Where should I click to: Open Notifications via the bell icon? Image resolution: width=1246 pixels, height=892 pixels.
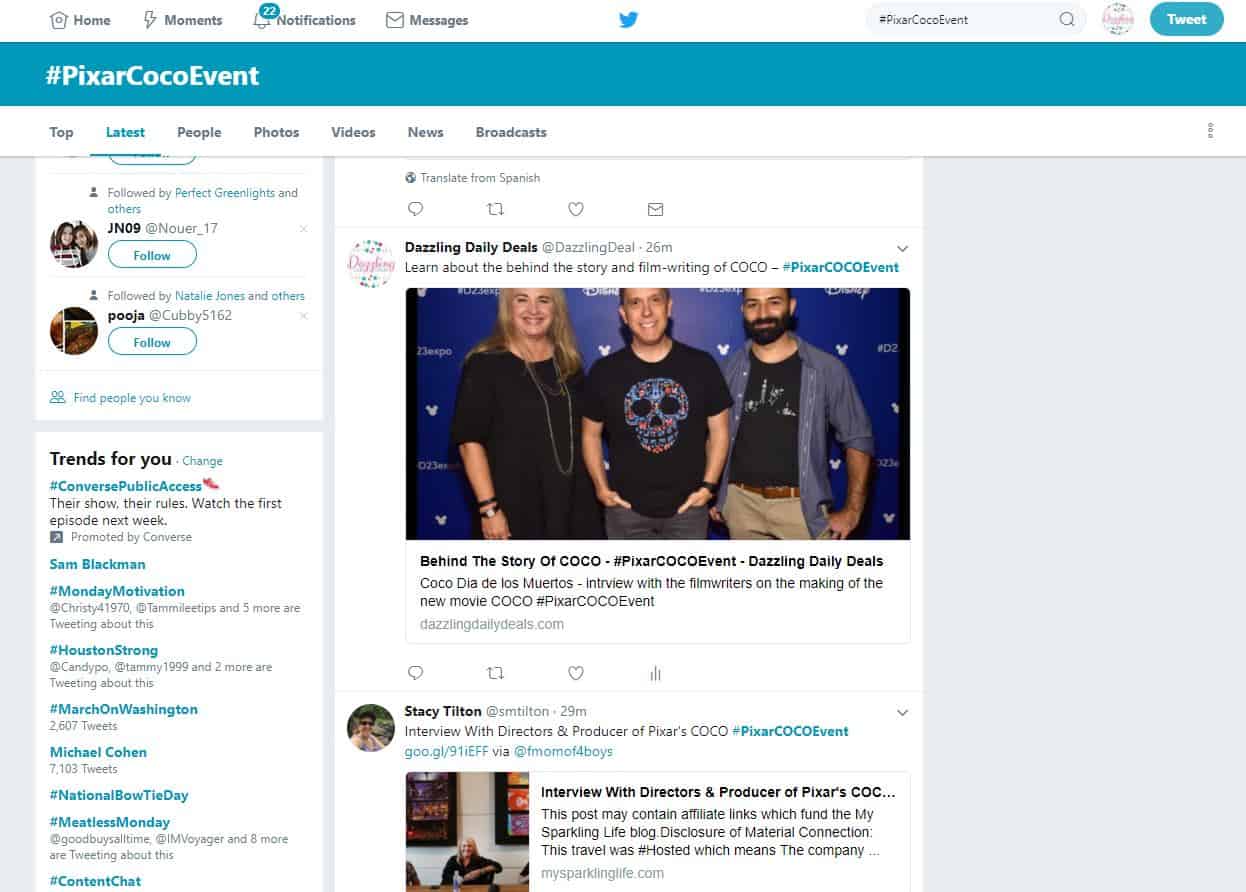point(262,20)
